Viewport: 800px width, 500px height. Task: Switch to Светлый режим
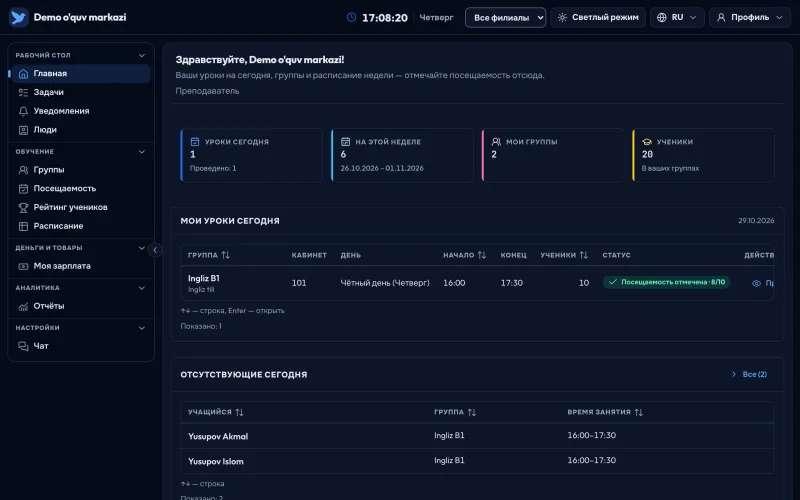(598, 17)
